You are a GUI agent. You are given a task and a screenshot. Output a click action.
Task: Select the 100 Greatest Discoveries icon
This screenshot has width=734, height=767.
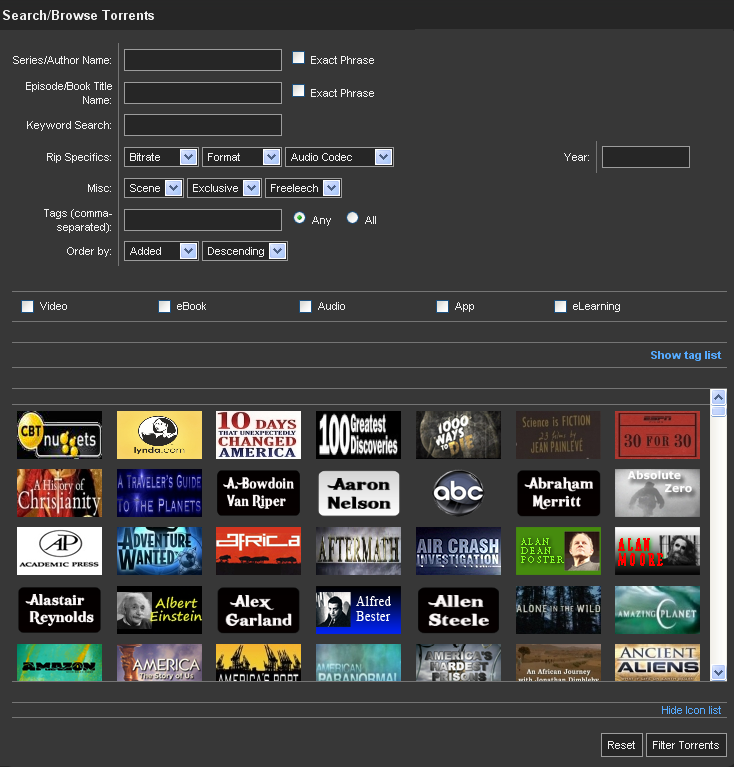(x=358, y=435)
